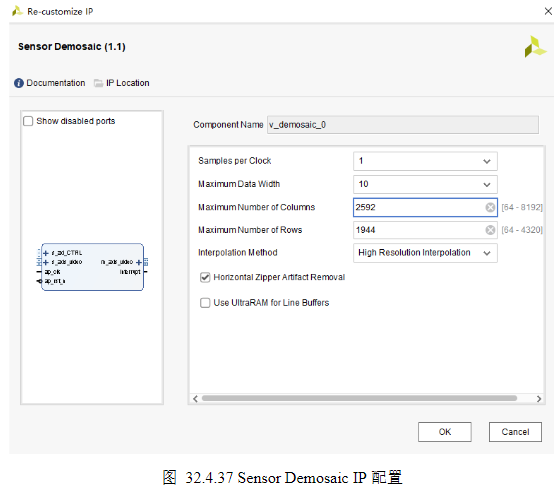The height and width of the screenshot is (492, 560).
Task: Expand the s_axi_CTRL port plus icon
Action: point(46,253)
